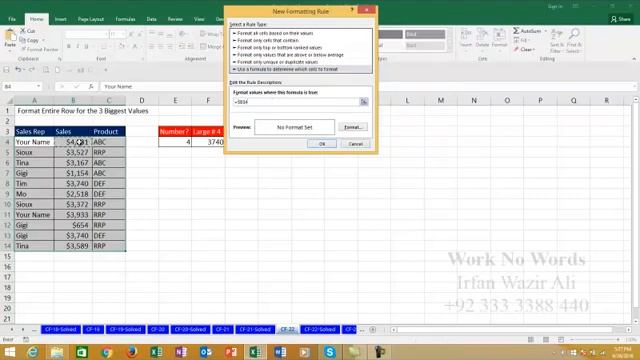Viewport: 640px width, 360px height.
Task: Click the Windows Start button
Action: (9, 352)
